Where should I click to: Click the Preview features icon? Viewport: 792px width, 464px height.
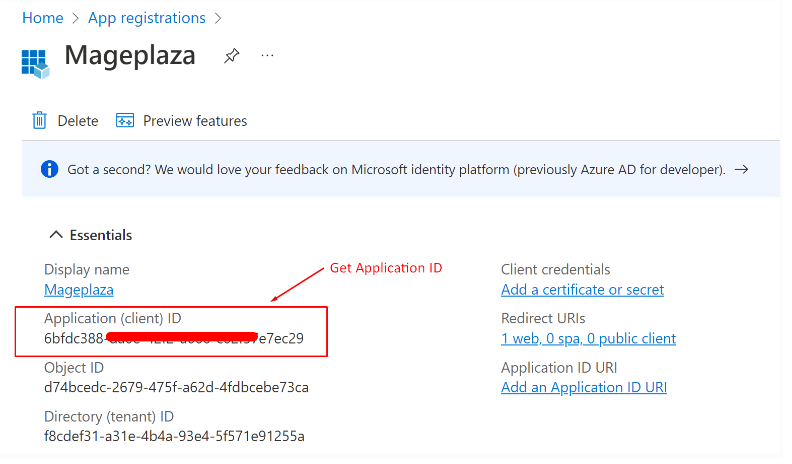point(125,121)
